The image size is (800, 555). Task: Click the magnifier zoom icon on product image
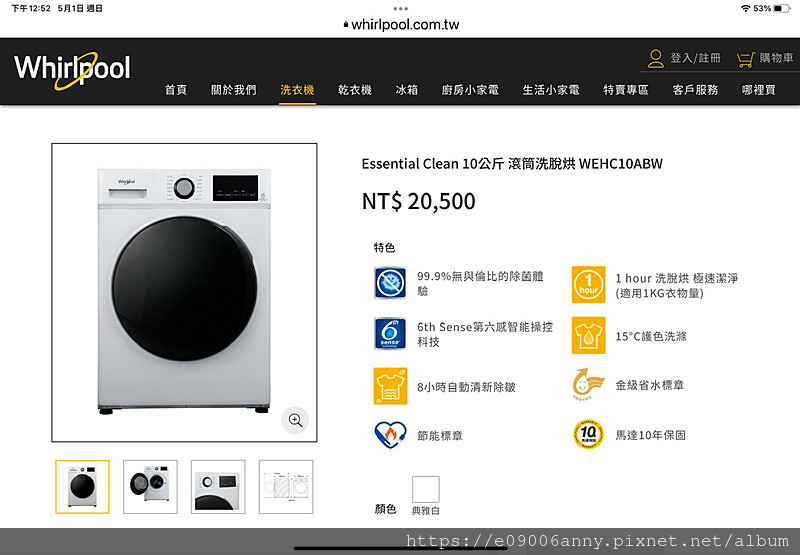click(295, 420)
